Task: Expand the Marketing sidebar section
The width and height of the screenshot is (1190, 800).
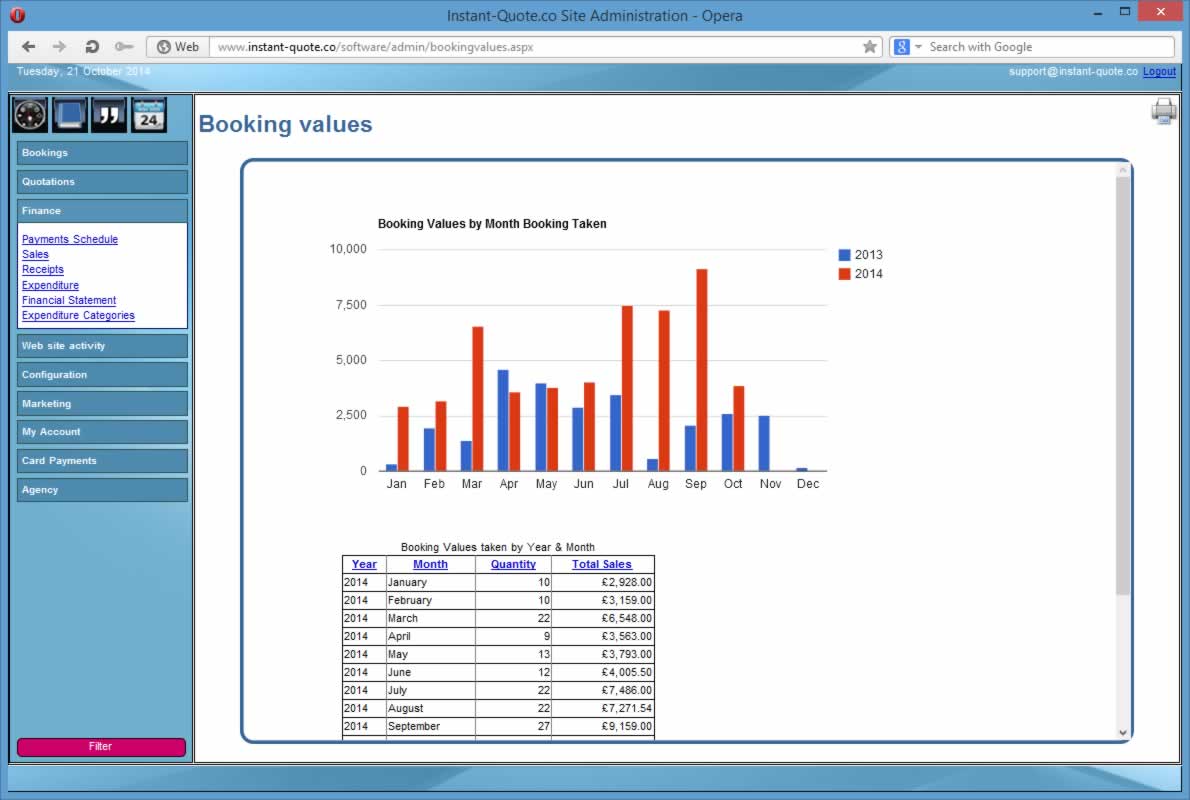Action: (102, 404)
